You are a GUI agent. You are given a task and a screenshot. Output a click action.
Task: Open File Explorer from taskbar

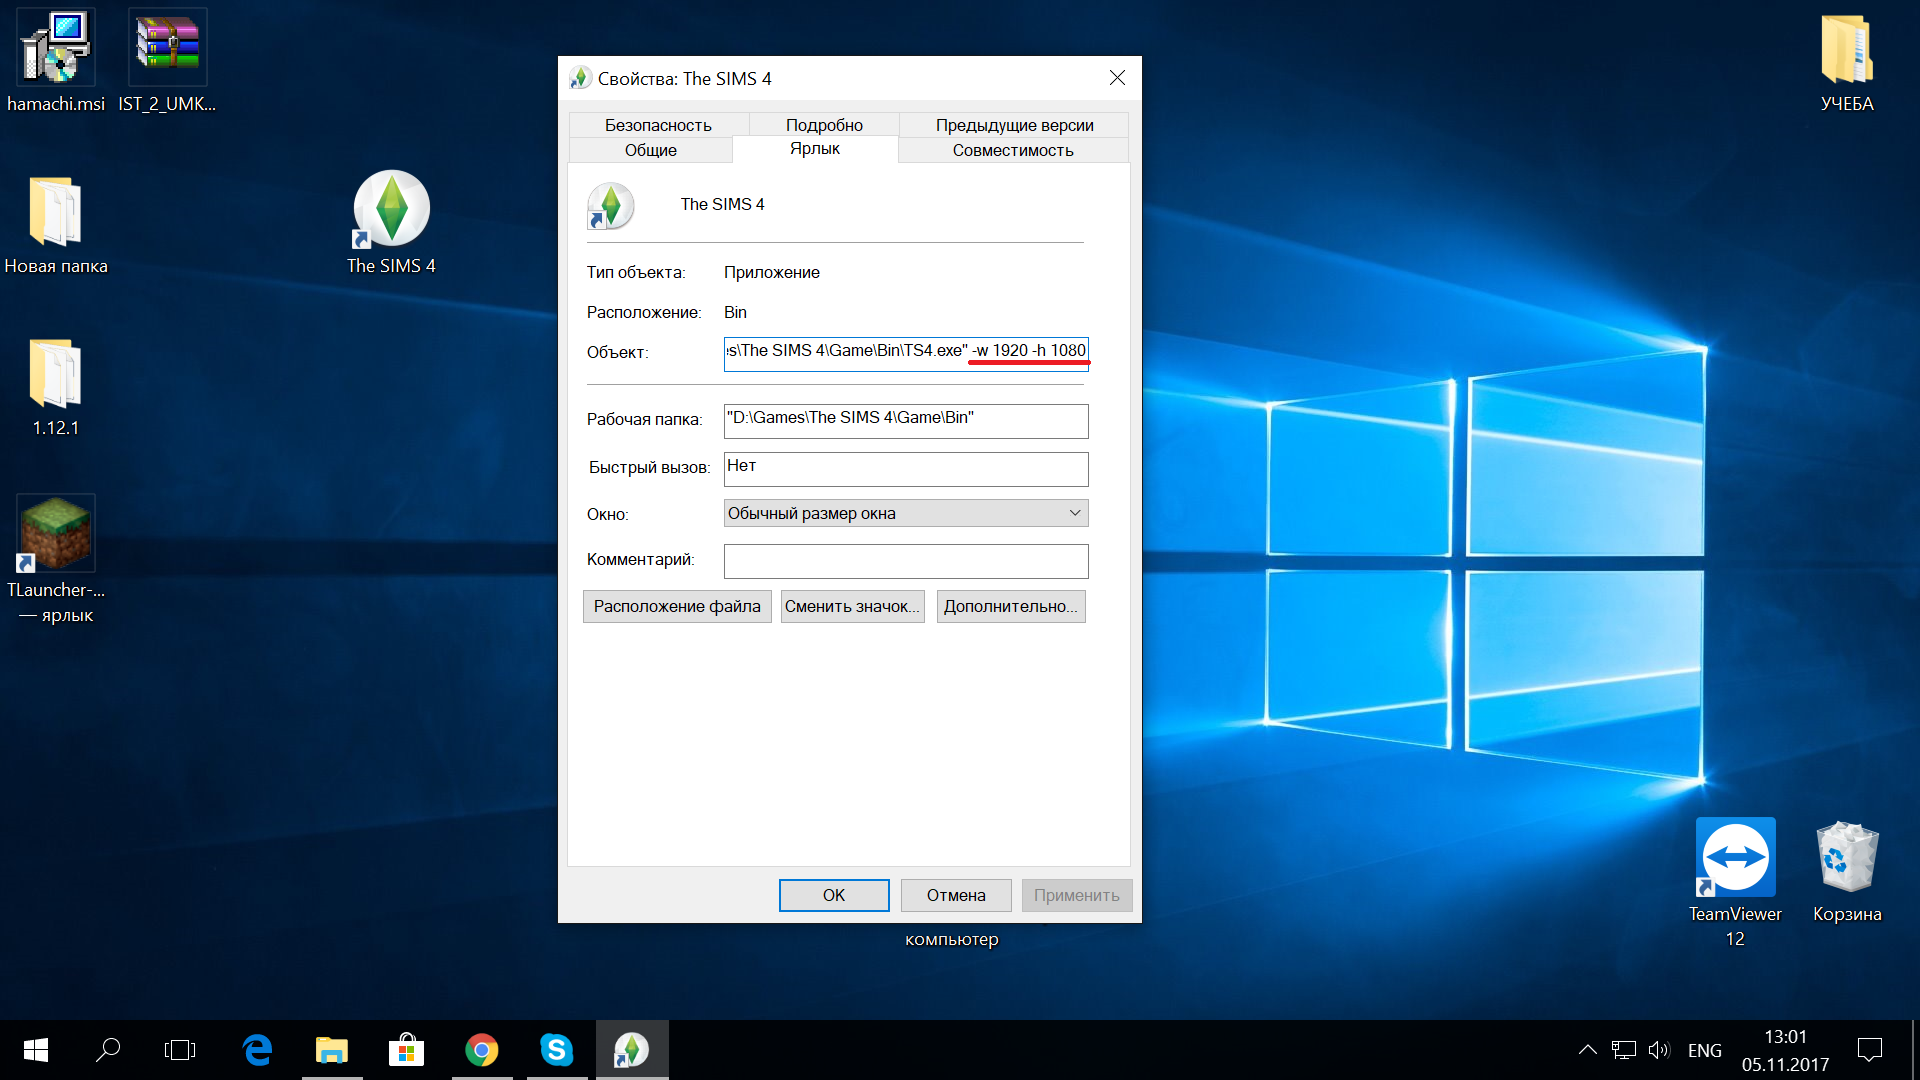332,1050
